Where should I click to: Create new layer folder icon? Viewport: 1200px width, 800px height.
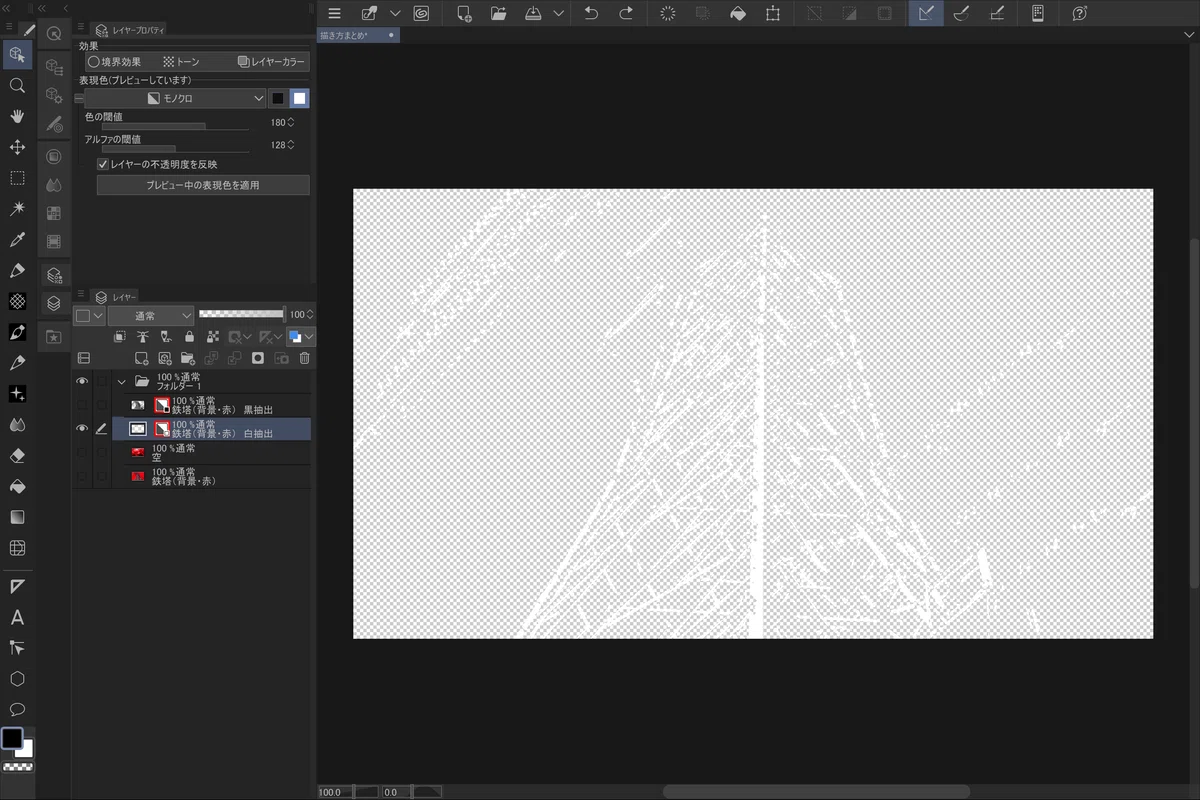187,358
